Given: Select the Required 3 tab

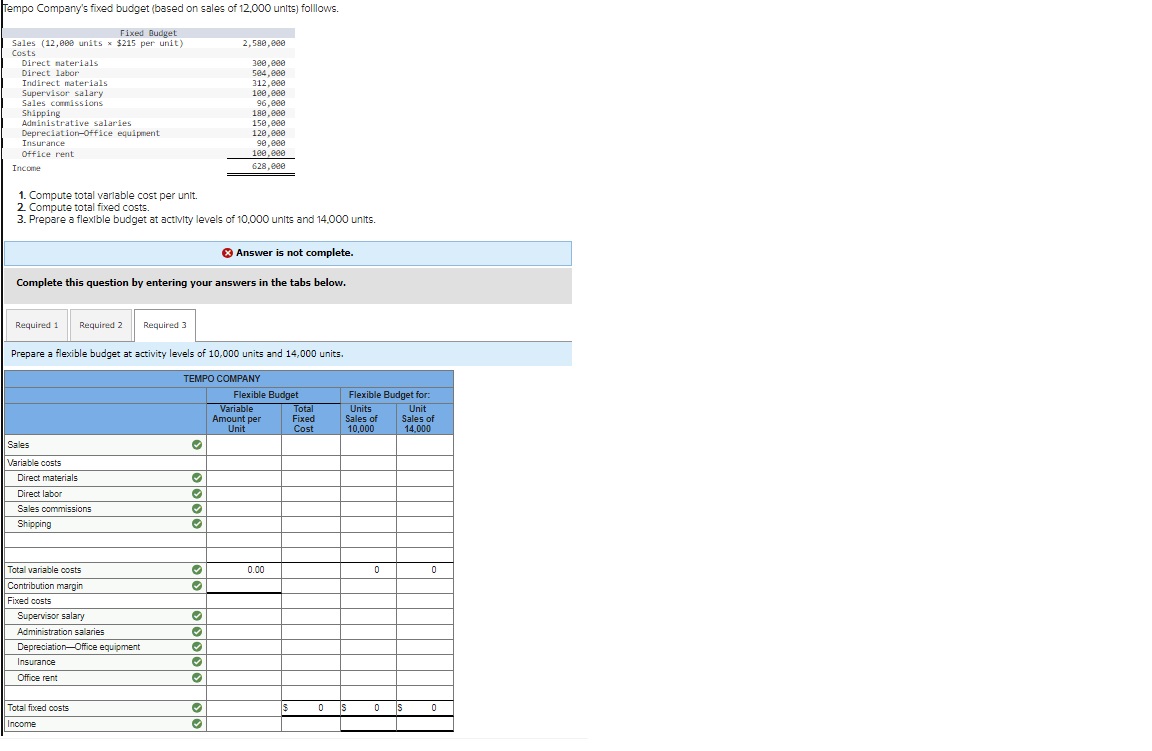Looking at the screenshot, I should point(164,325).
